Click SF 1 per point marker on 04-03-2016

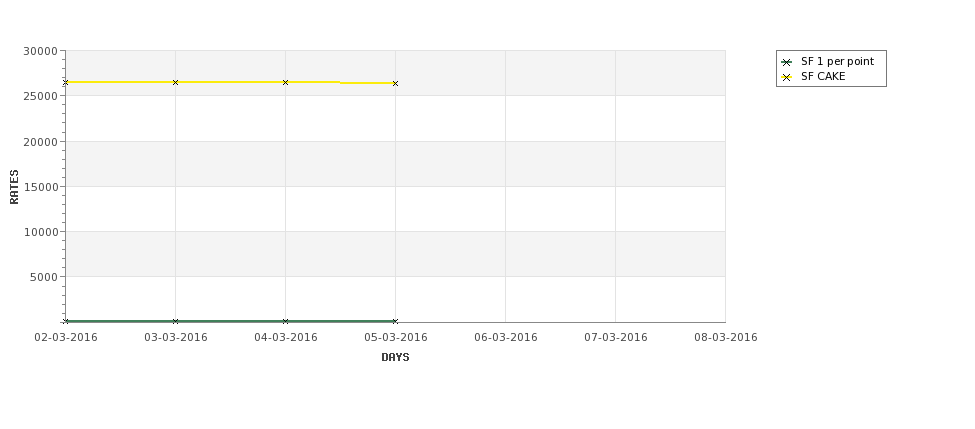(285, 321)
